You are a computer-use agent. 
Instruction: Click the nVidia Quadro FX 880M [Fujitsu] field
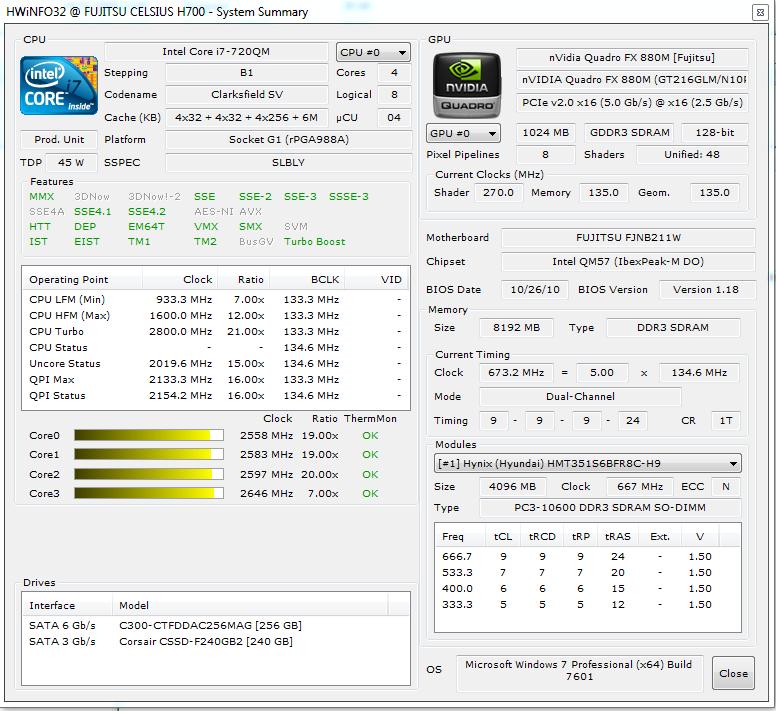click(x=632, y=58)
